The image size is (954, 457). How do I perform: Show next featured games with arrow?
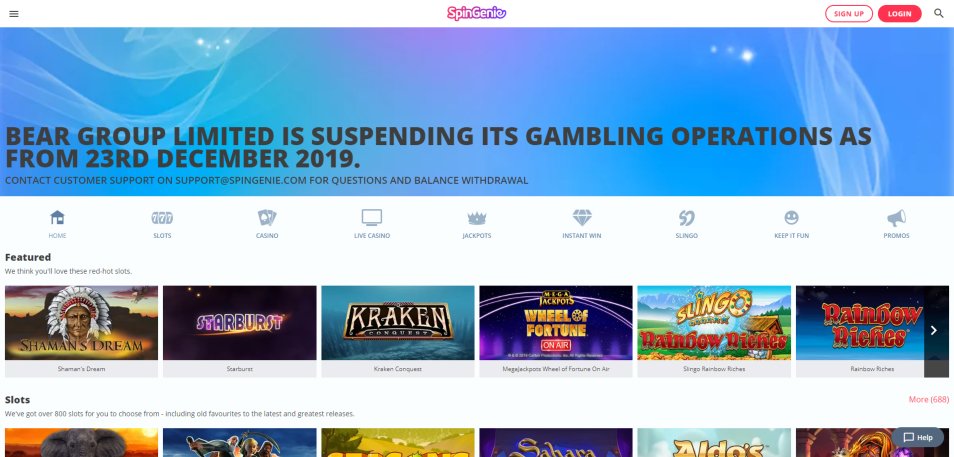click(936, 330)
